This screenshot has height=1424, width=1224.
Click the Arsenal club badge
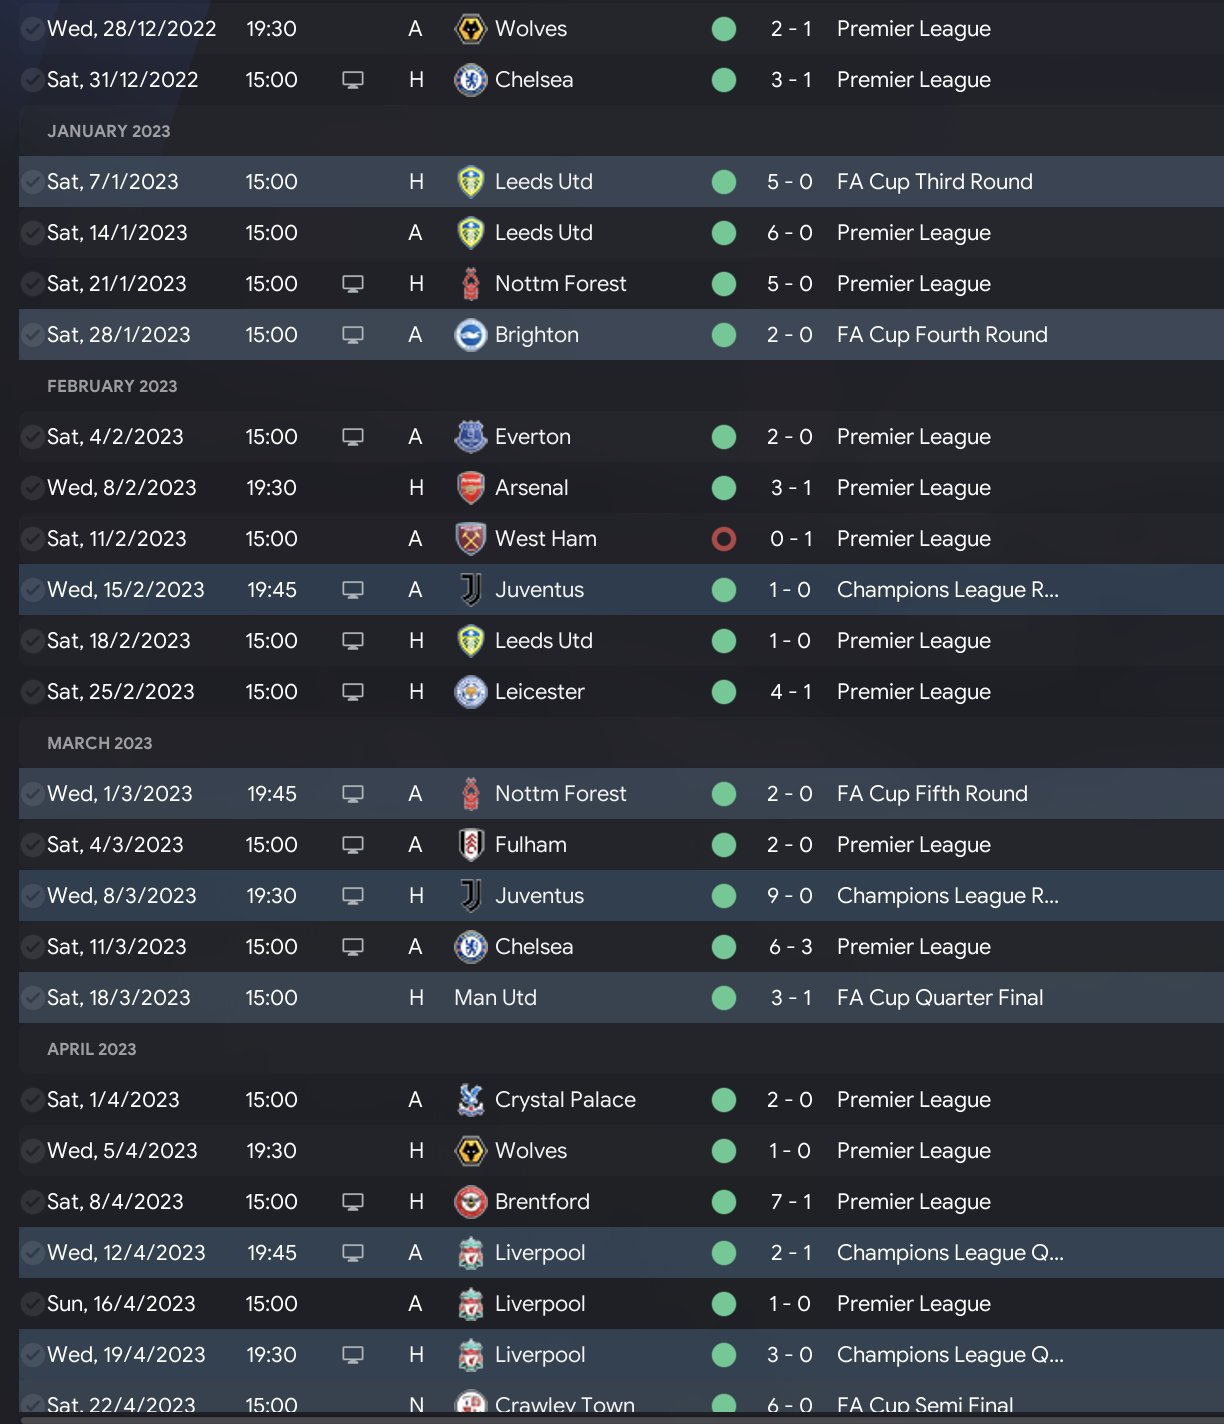[x=470, y=488]
